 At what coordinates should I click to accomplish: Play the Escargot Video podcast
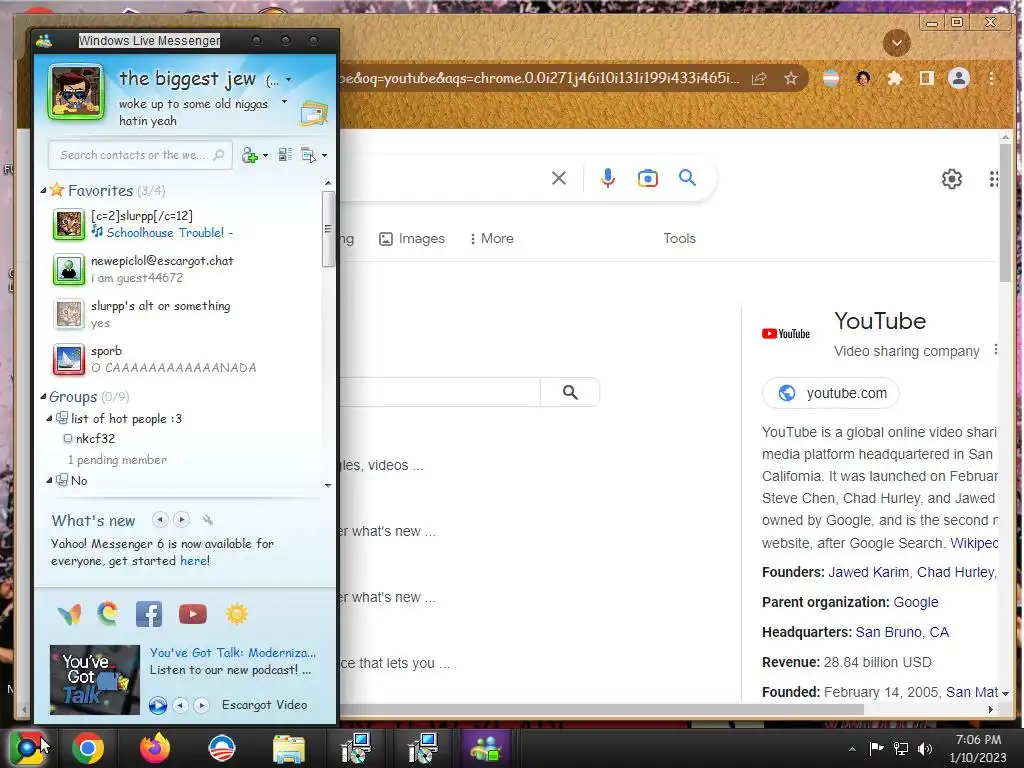point(157,705)
